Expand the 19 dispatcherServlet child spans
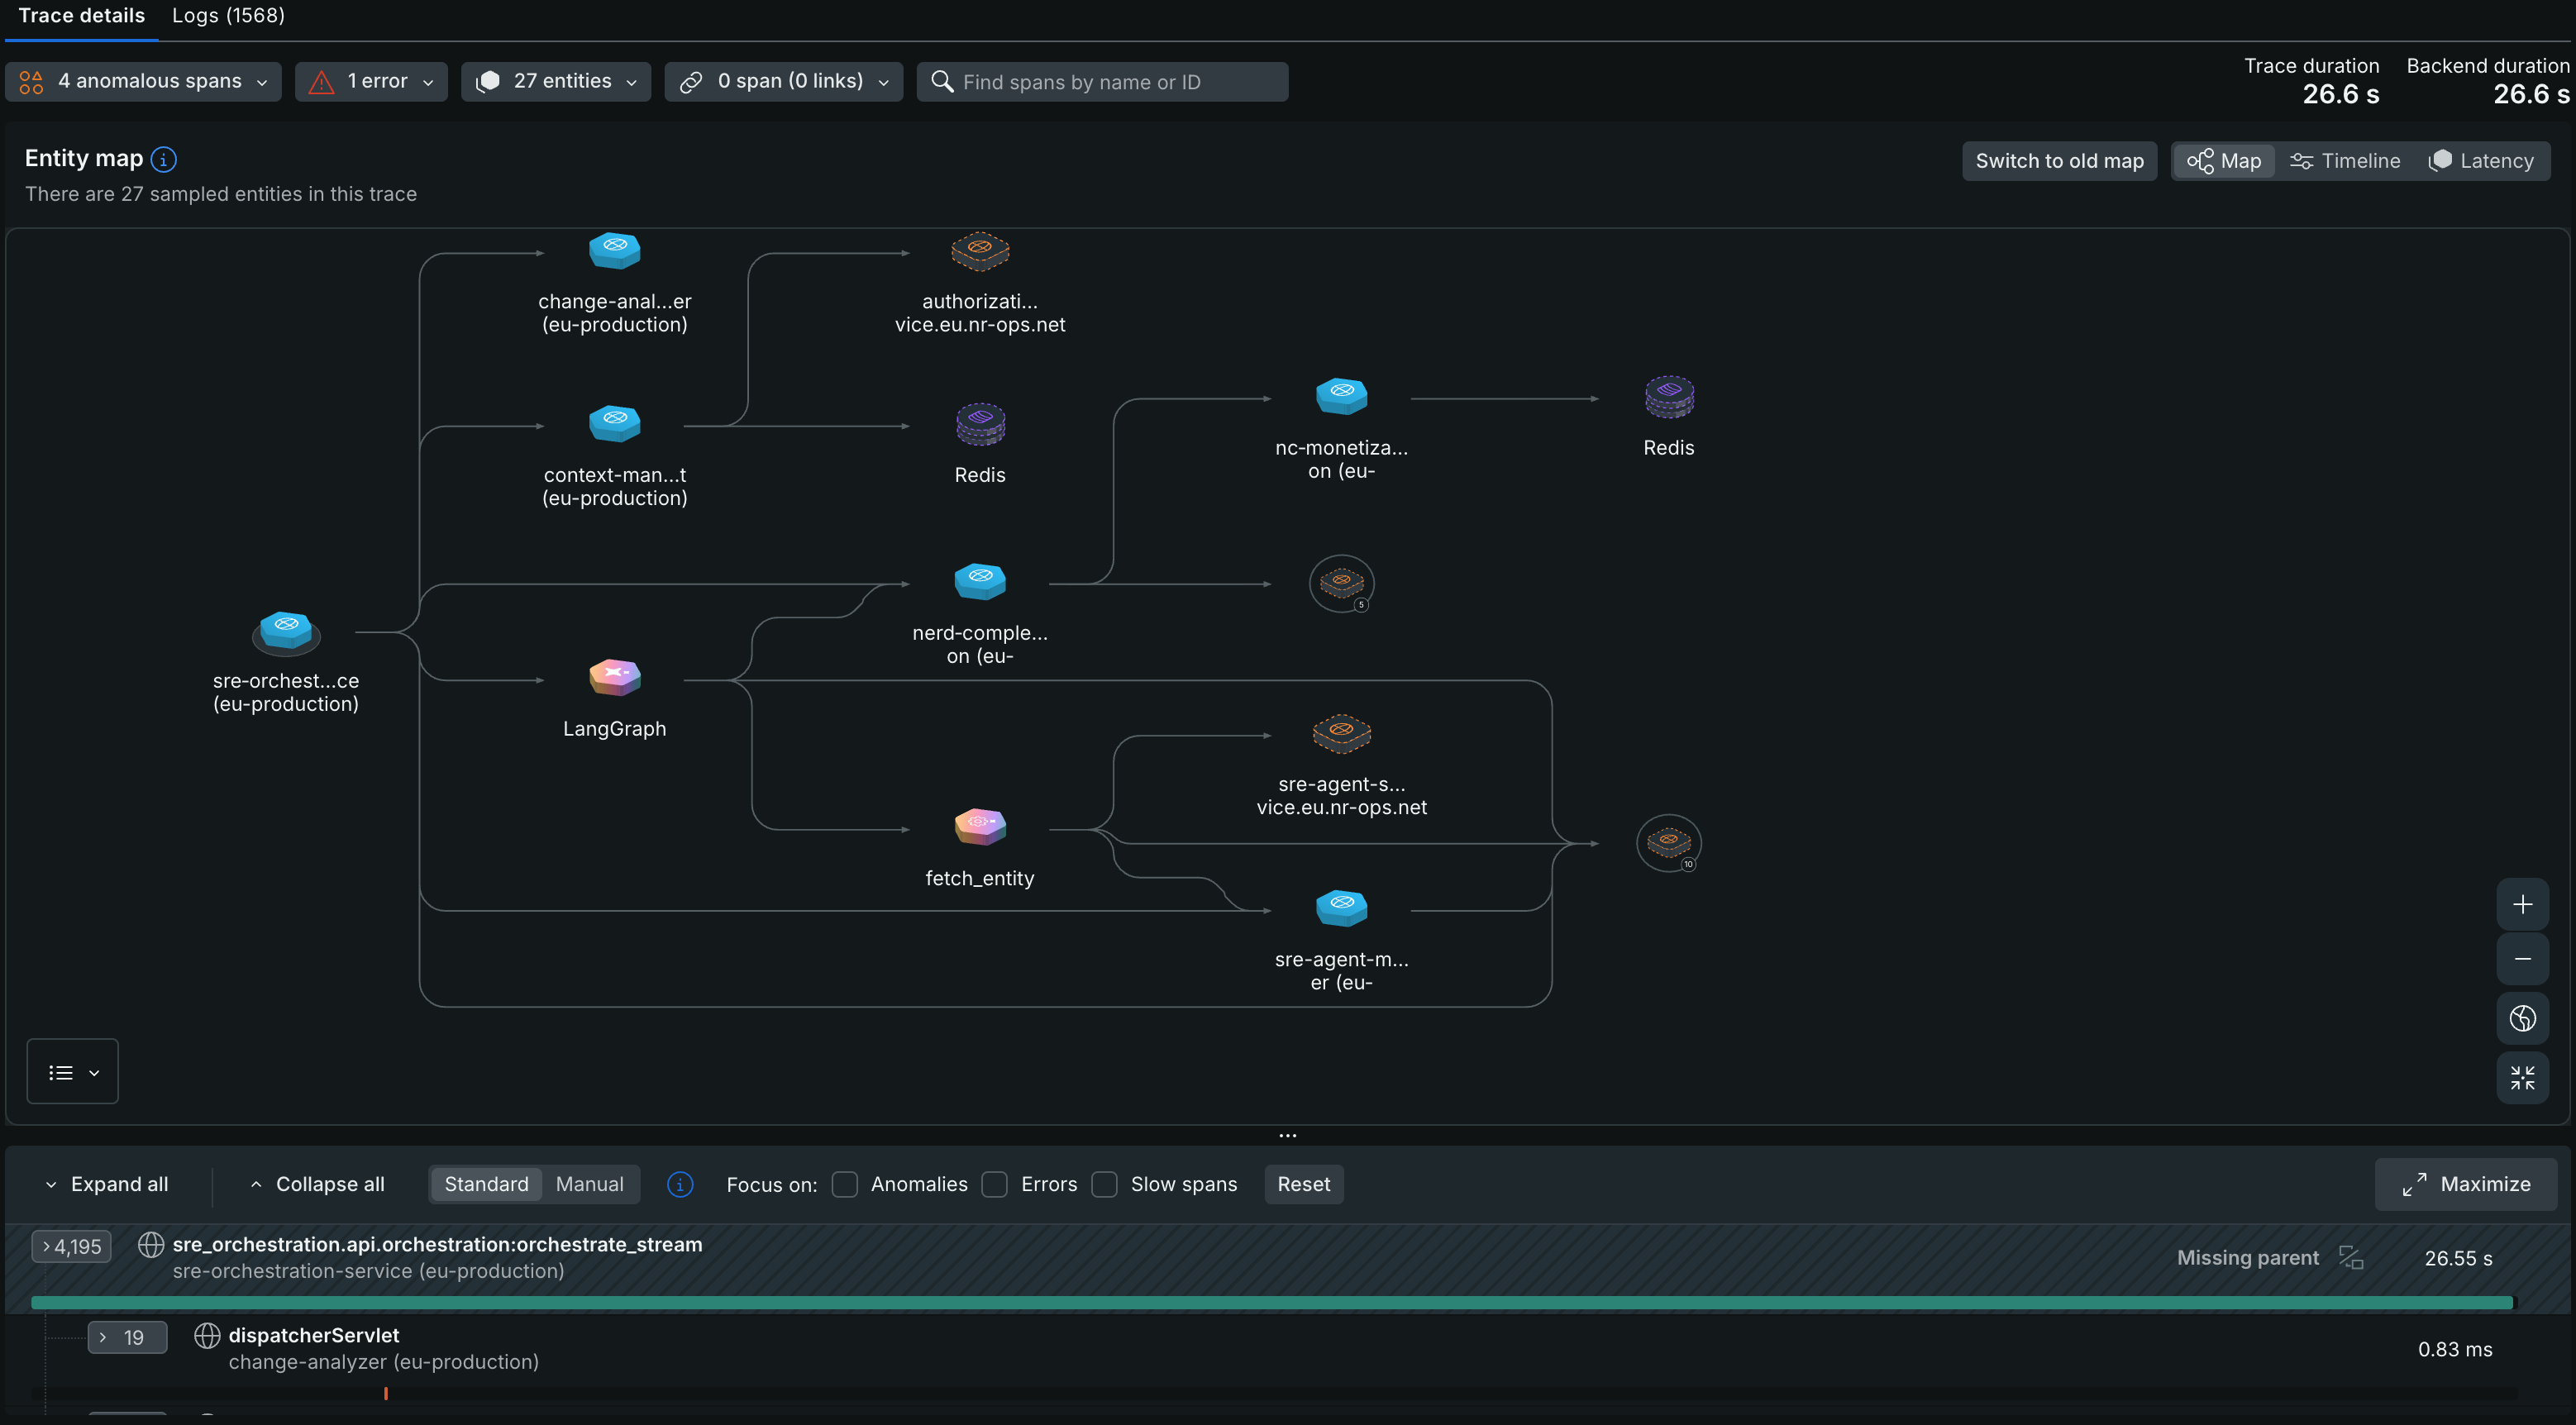The height and width of the screenshot is (1425, 2576). [127, 1338]
